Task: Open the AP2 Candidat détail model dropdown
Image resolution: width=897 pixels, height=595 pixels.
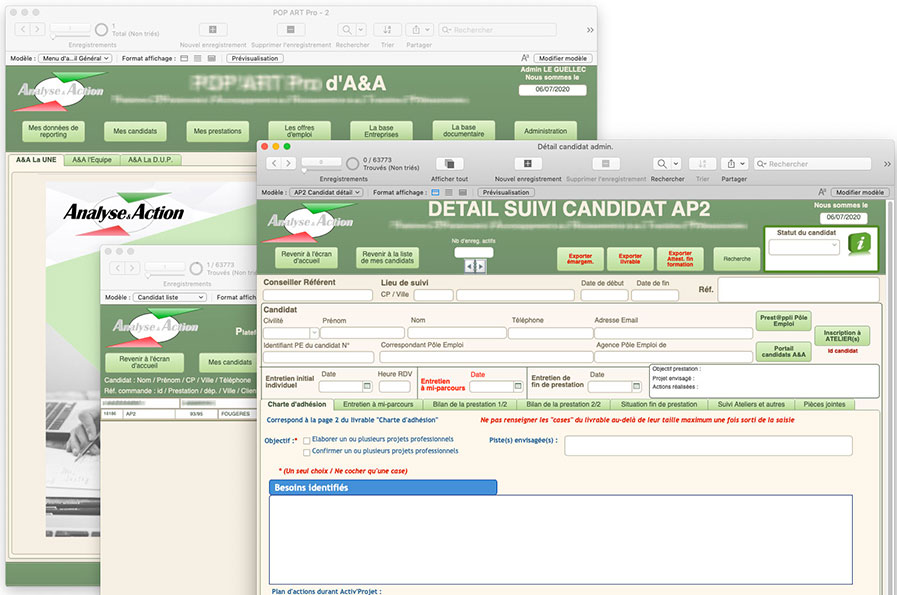Action: click(326, 192)
